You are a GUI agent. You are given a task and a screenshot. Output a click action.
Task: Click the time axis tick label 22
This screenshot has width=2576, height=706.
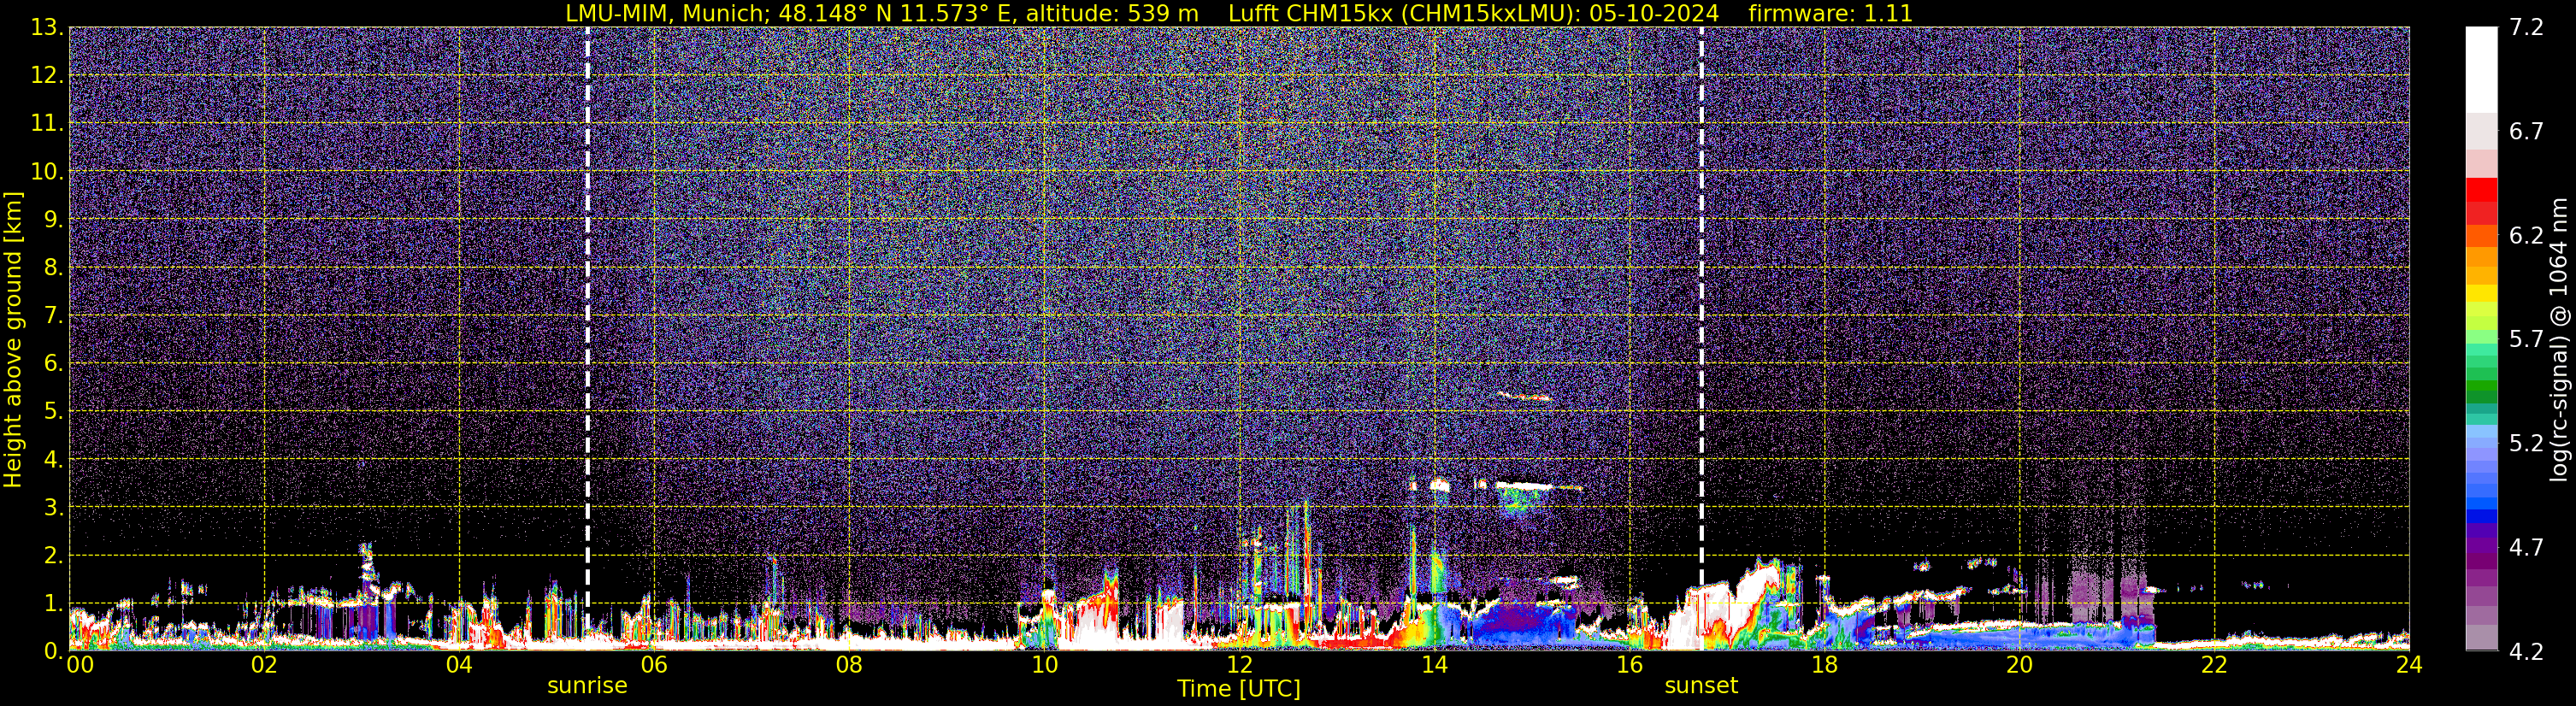point(2214,665)
